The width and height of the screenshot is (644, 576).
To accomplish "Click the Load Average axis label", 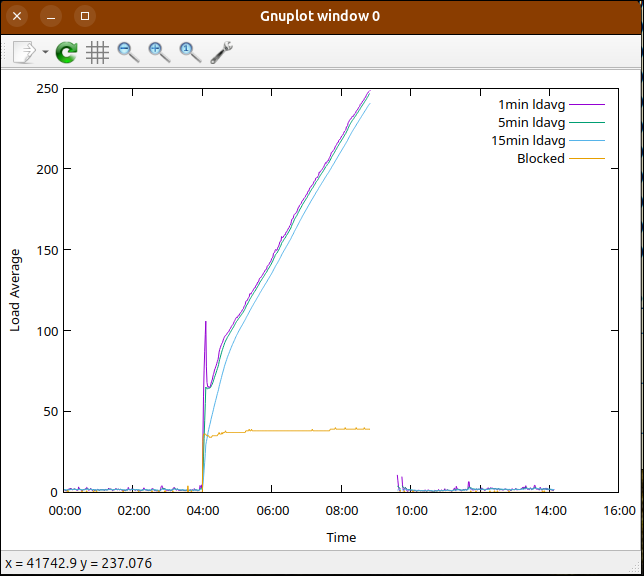I will click(x=15, y=290).
